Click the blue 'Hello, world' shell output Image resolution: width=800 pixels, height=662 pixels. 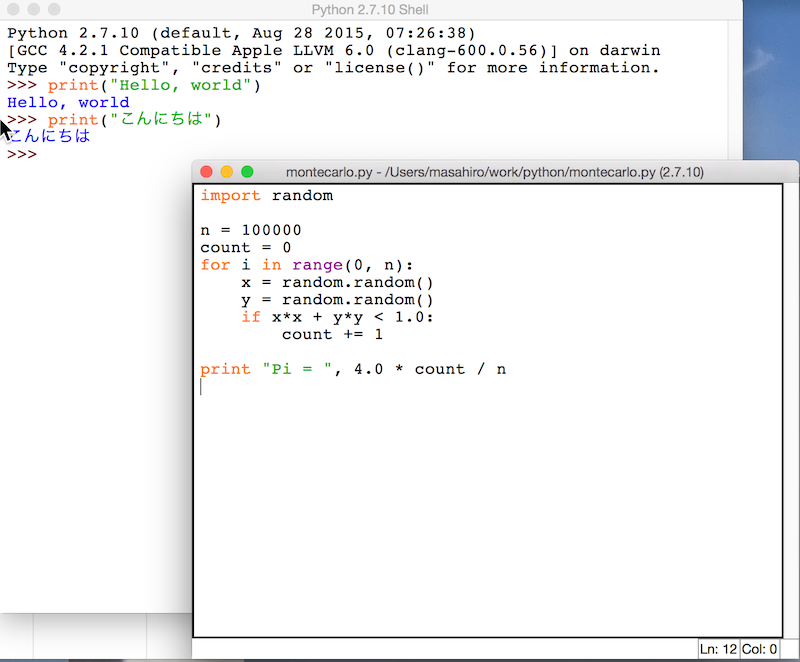coord(68,103)
